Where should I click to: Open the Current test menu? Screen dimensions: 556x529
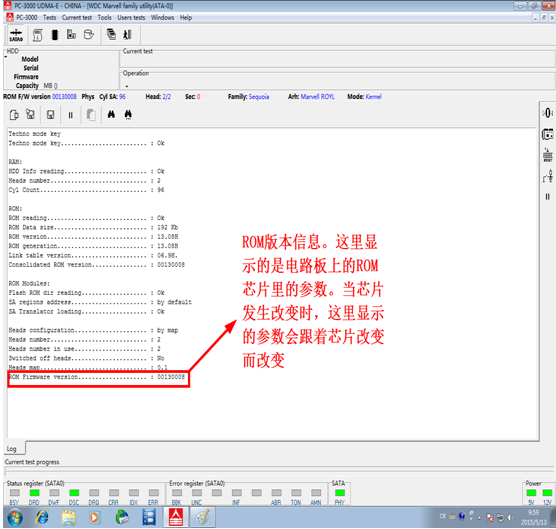(77, 17)
